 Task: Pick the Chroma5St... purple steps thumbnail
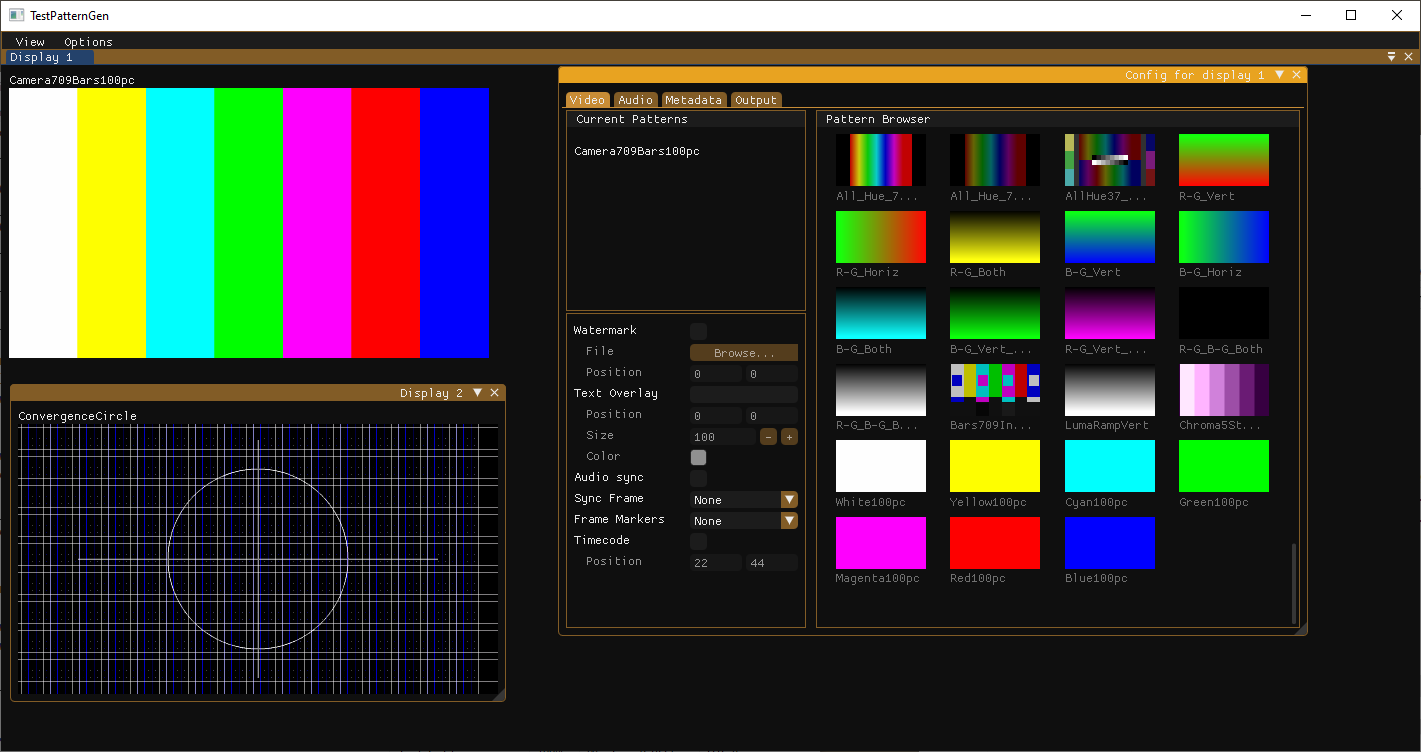pyautogui.click(x=1224, y=390)
